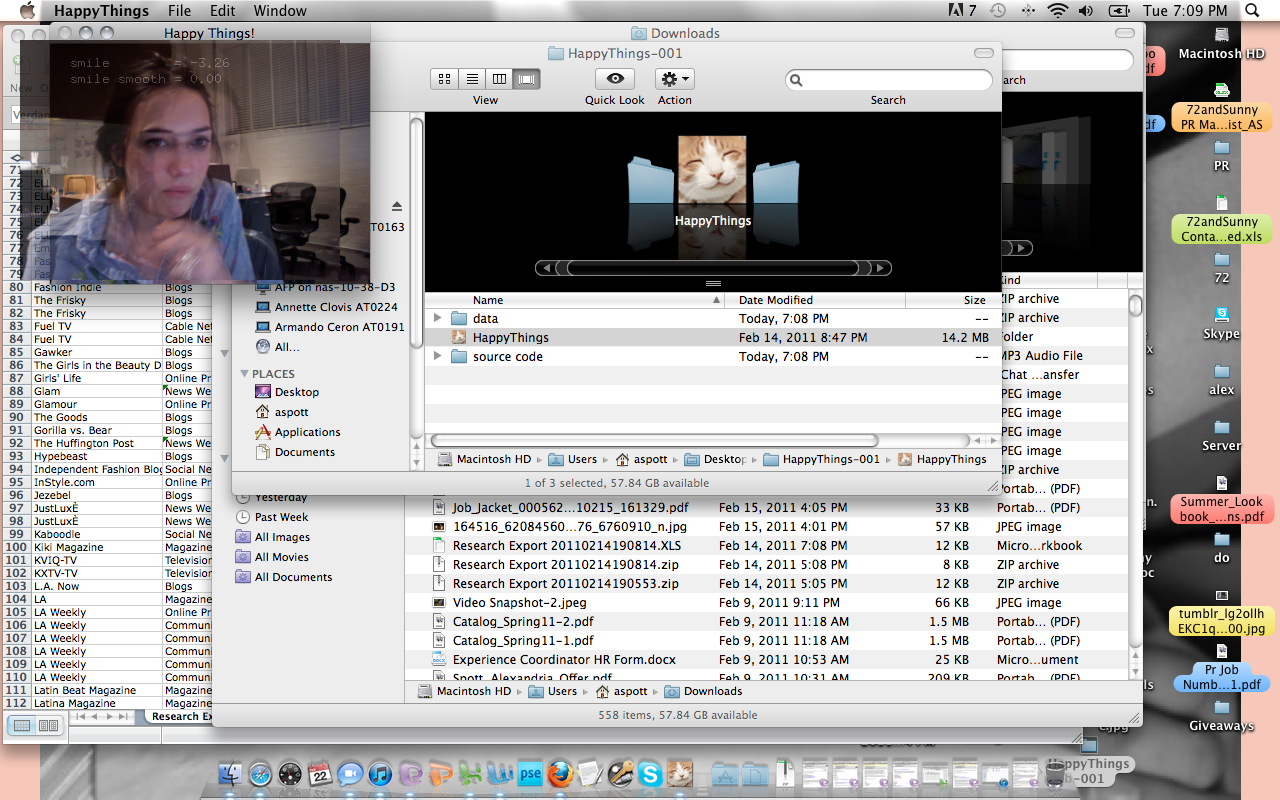Click the Cover Flow scrollbar right arrow
The height and width of the screenshot is (800, 1280).
(880, 268)
